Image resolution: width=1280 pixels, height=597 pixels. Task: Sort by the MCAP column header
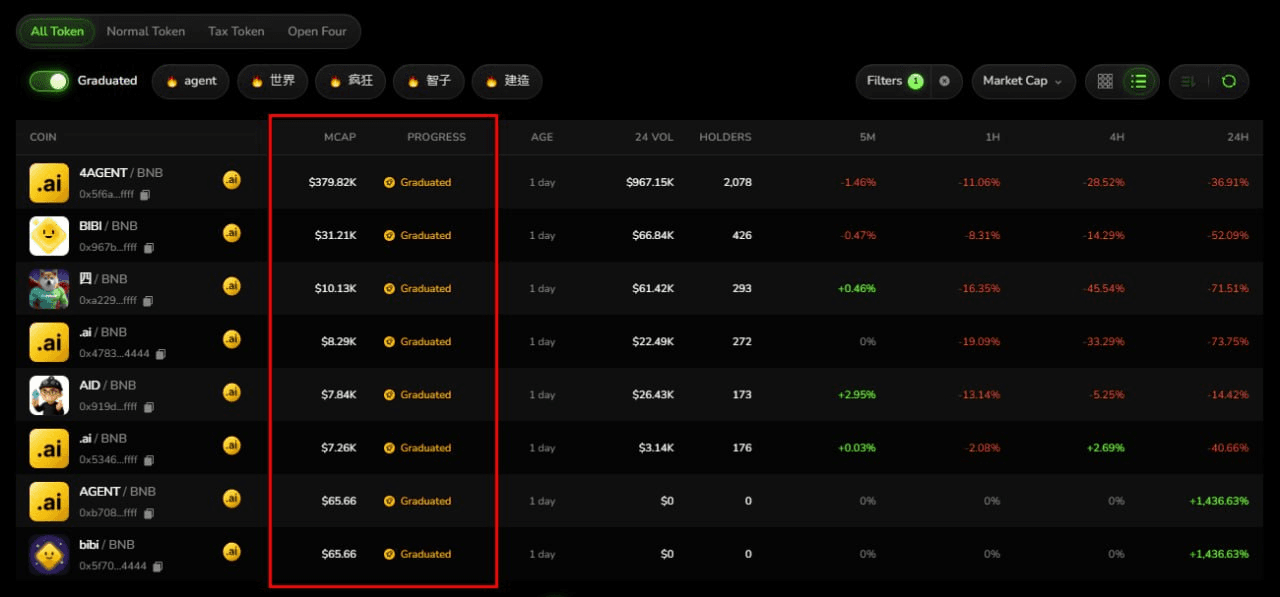(x=340, y=137)
